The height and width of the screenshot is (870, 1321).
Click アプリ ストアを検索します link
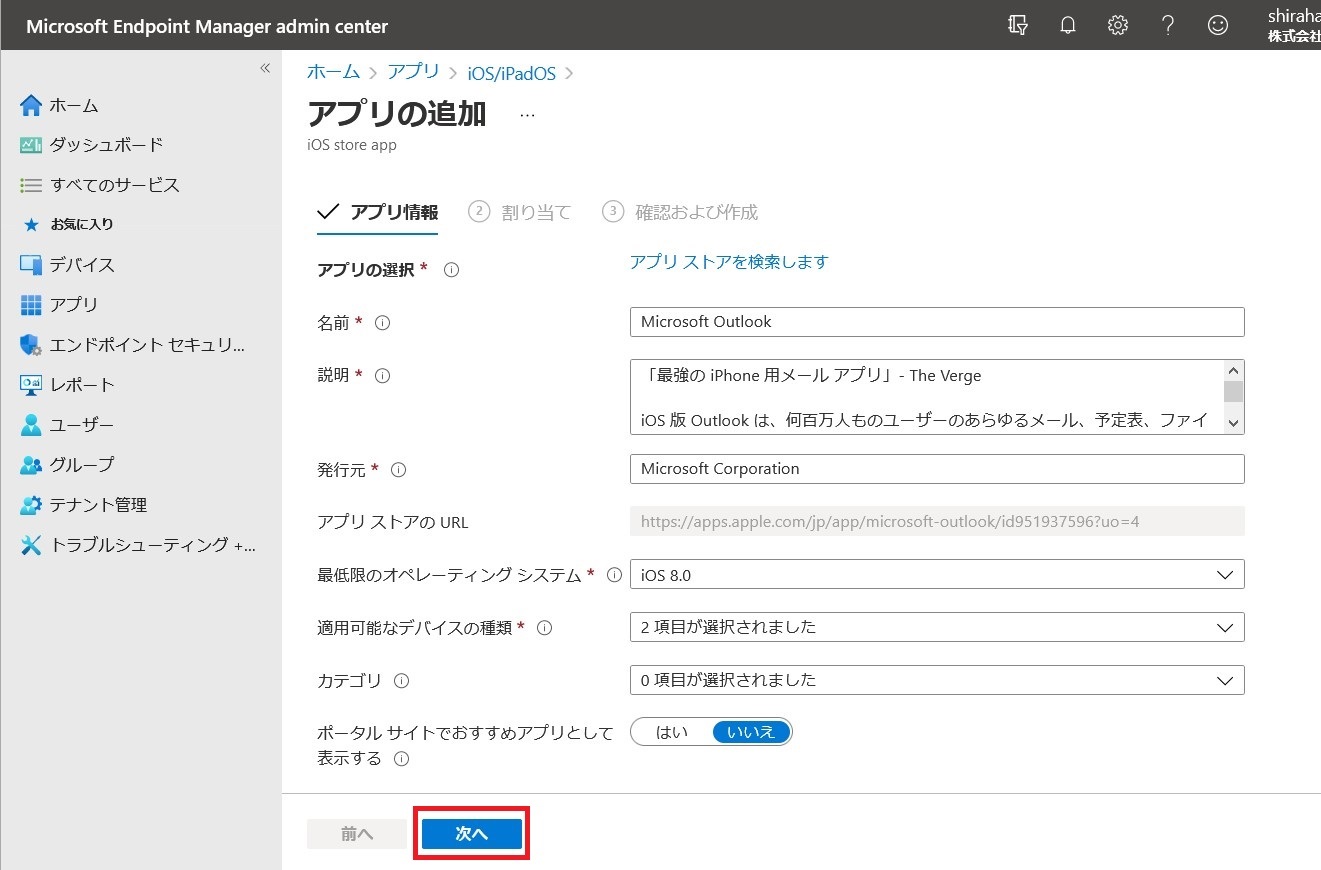tap(729, 262)
